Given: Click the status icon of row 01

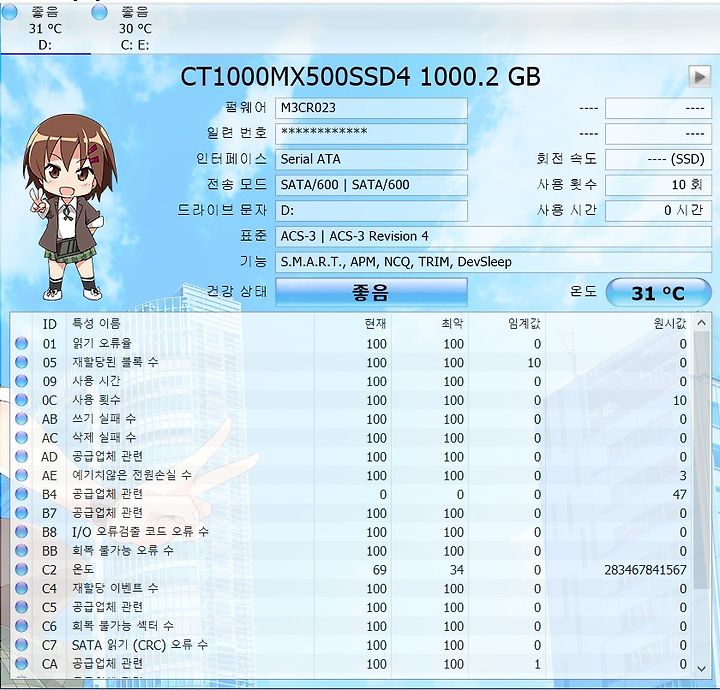Looking at the screenshot, I should coord(21,343).
